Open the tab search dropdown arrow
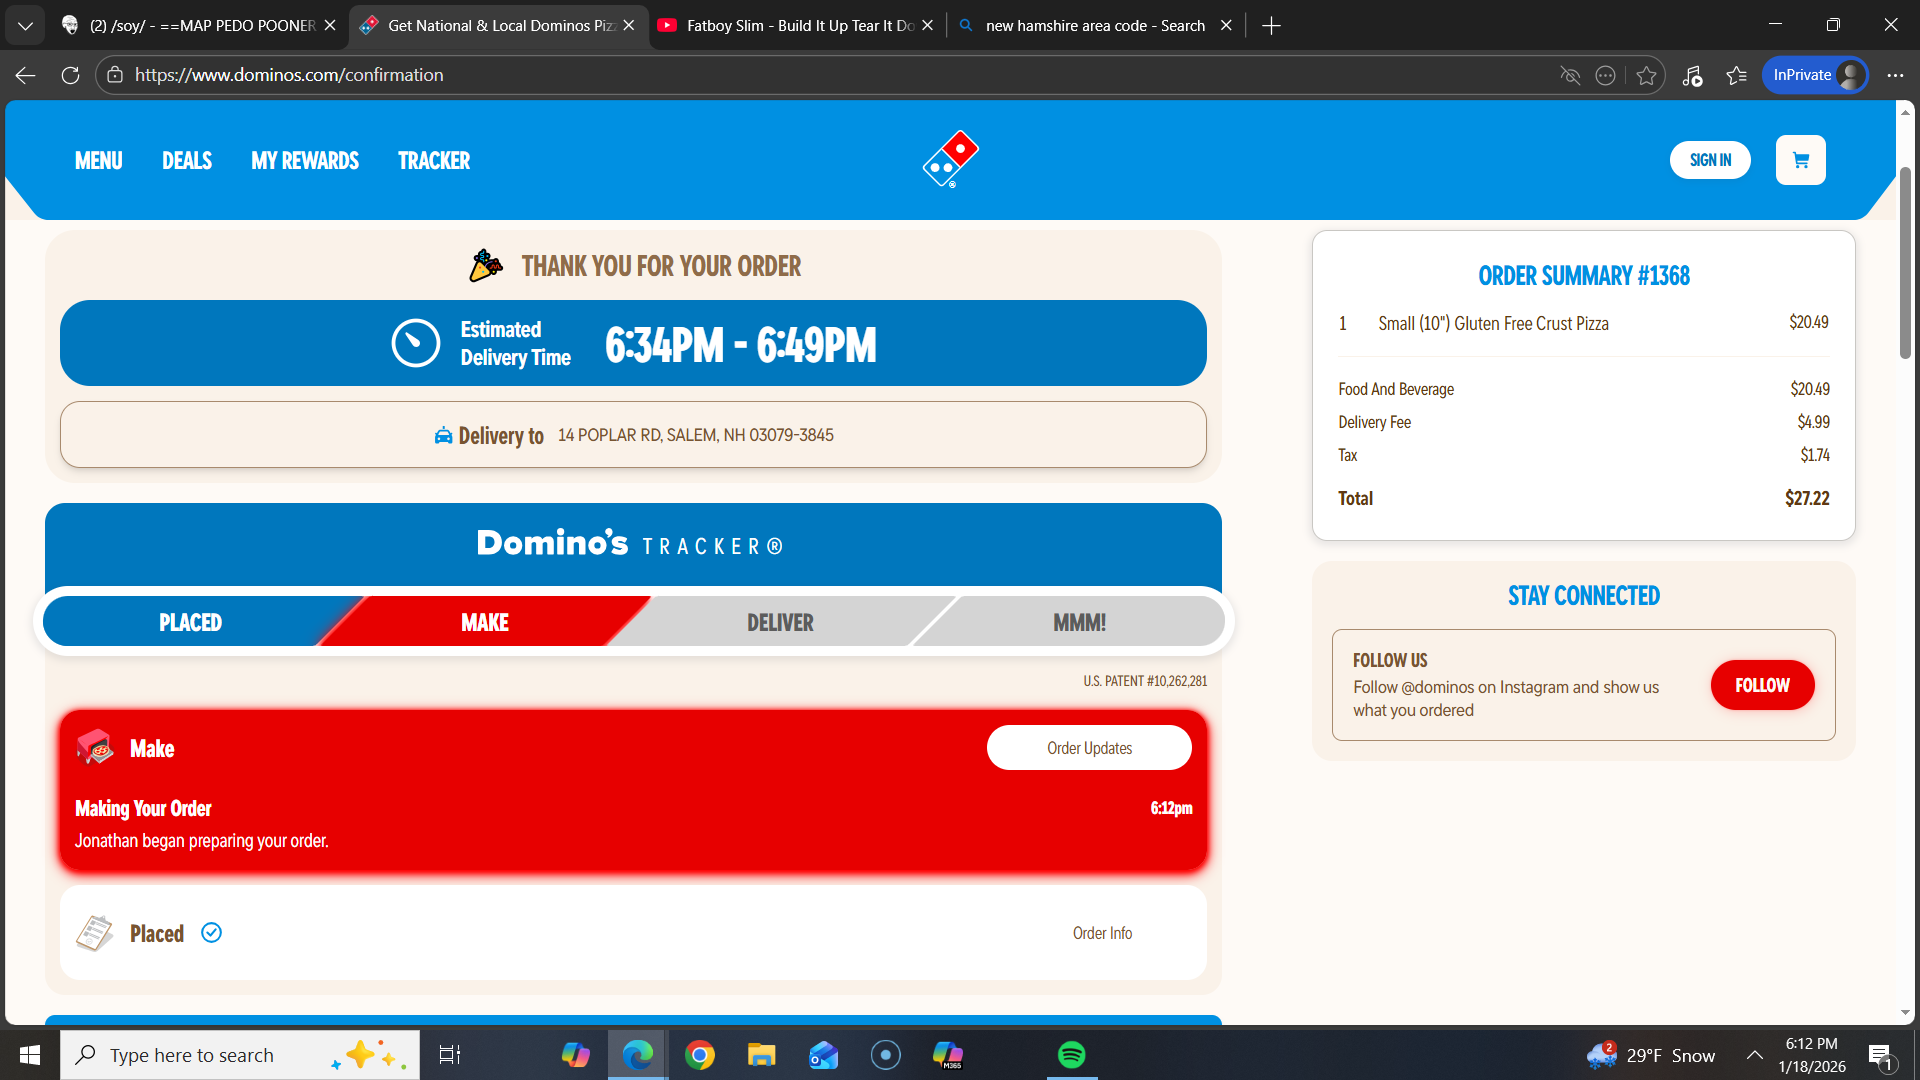The height and width of the screenshot is (1080, 1920). click(x=25, y=25)
